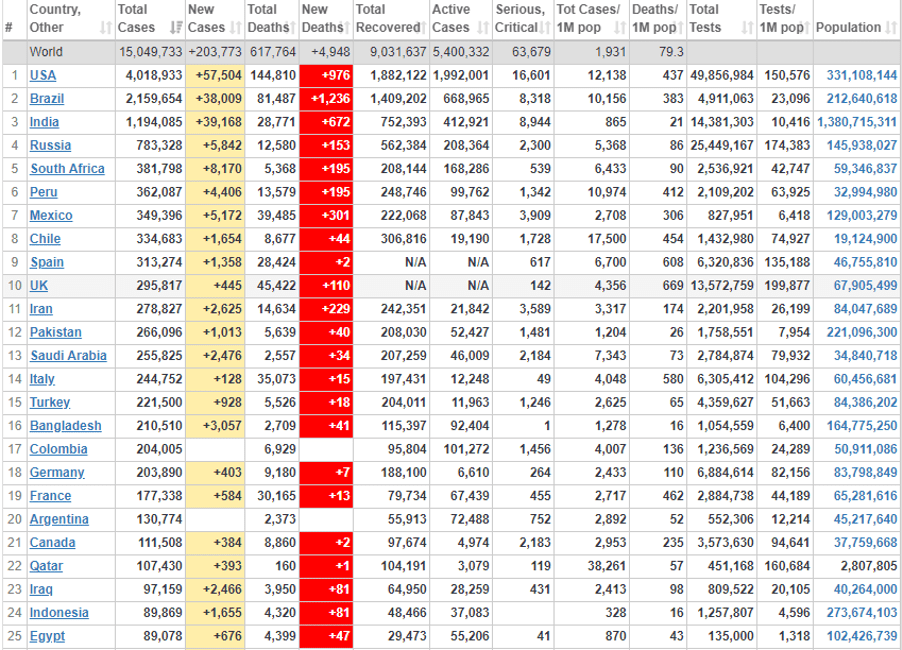Open the France country link
902x650 pixels.
pos(51,496)
